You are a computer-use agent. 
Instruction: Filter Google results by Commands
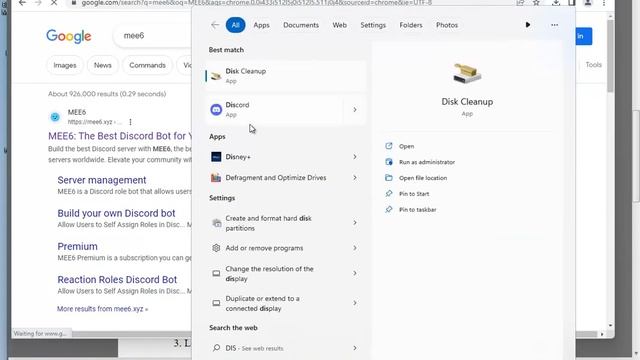[147, 65]
